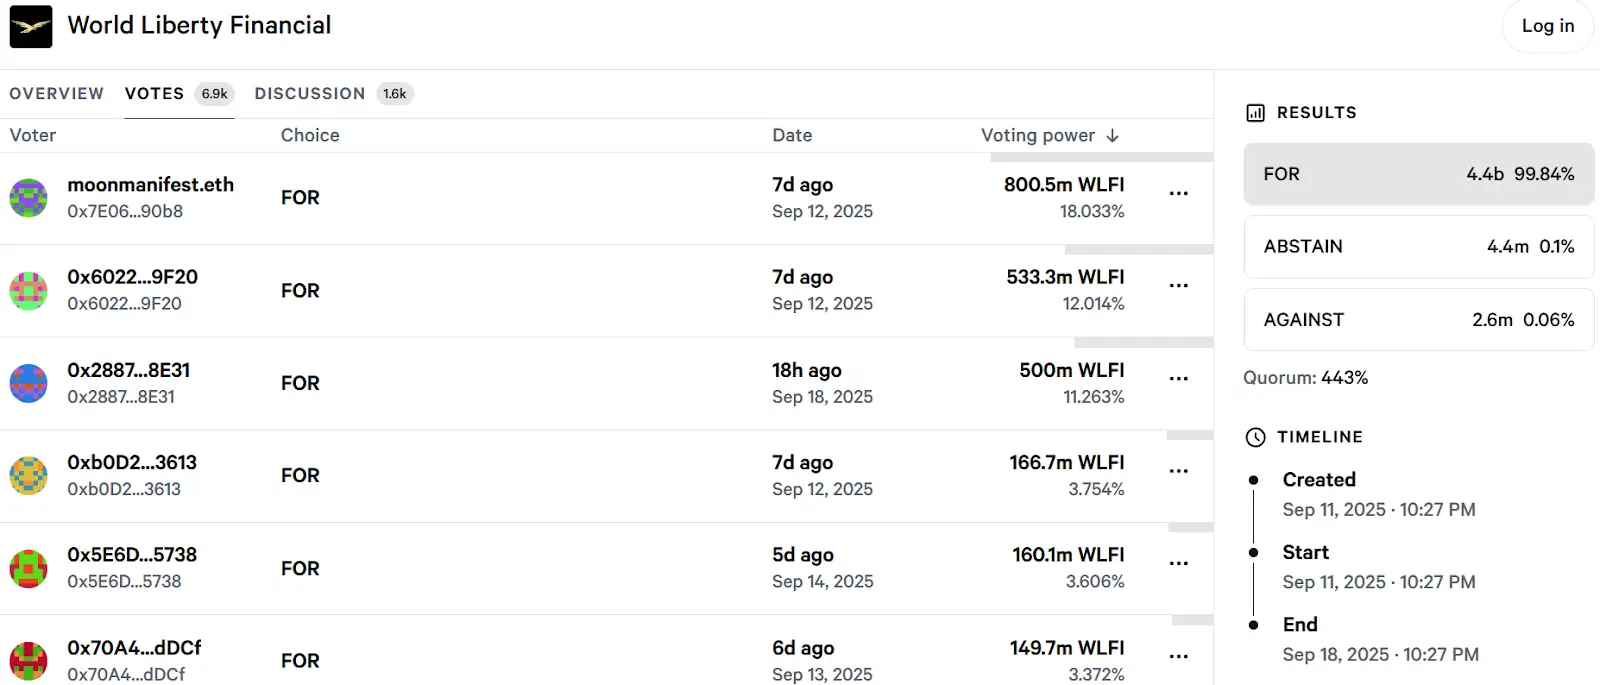Open three-dot menu for 0xb0D2...3613 row

(x=1178, y=471)
